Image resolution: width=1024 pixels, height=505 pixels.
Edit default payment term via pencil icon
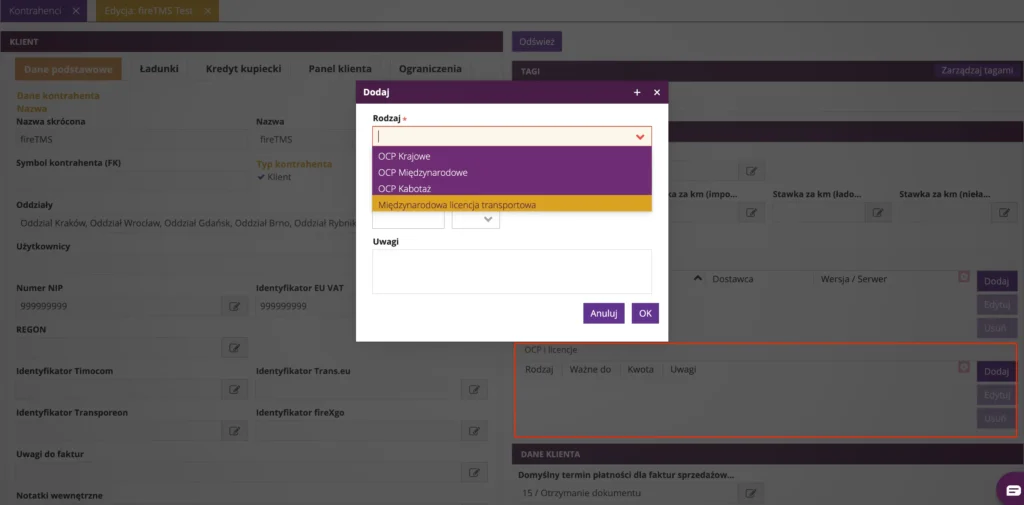751,493
